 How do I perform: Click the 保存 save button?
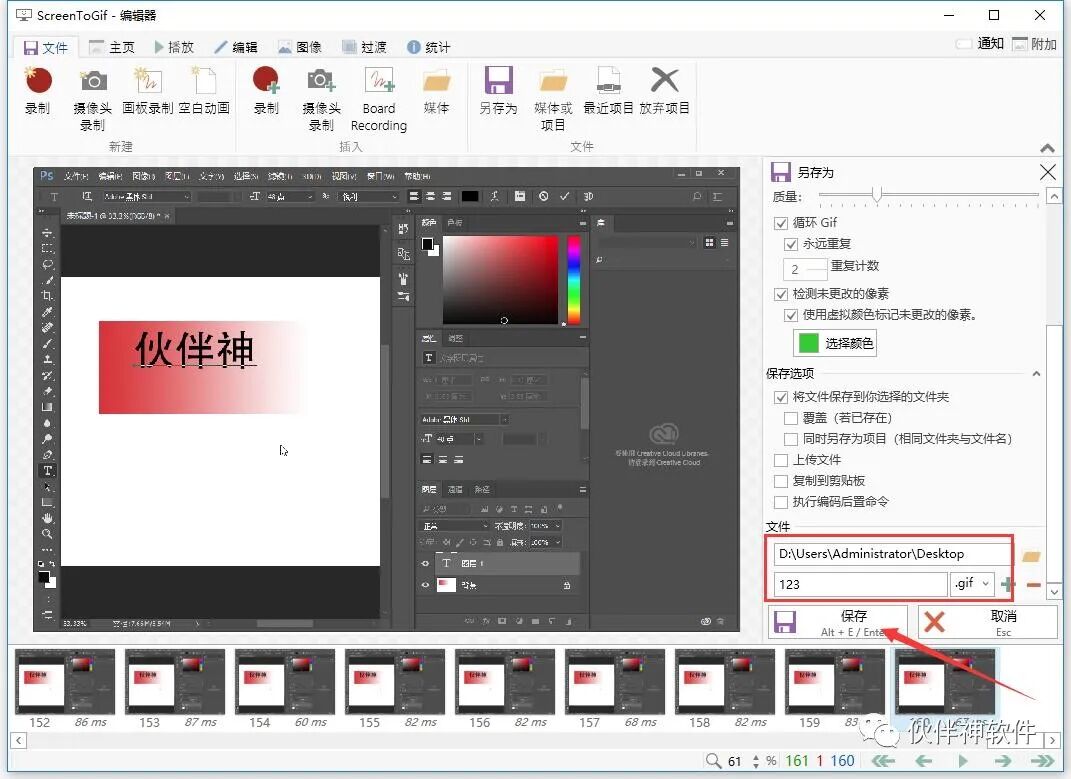[839, 621]
